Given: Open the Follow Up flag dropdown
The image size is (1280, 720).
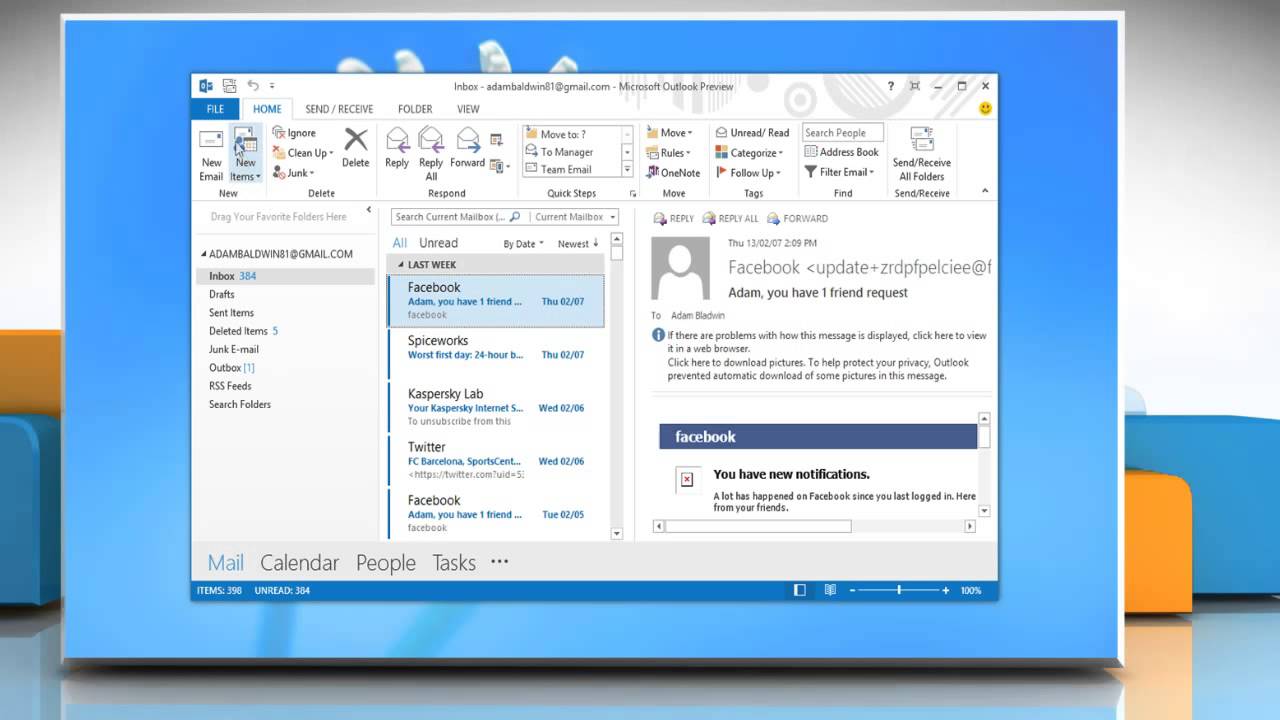Looking at the screenshot, I should (748, 173).
